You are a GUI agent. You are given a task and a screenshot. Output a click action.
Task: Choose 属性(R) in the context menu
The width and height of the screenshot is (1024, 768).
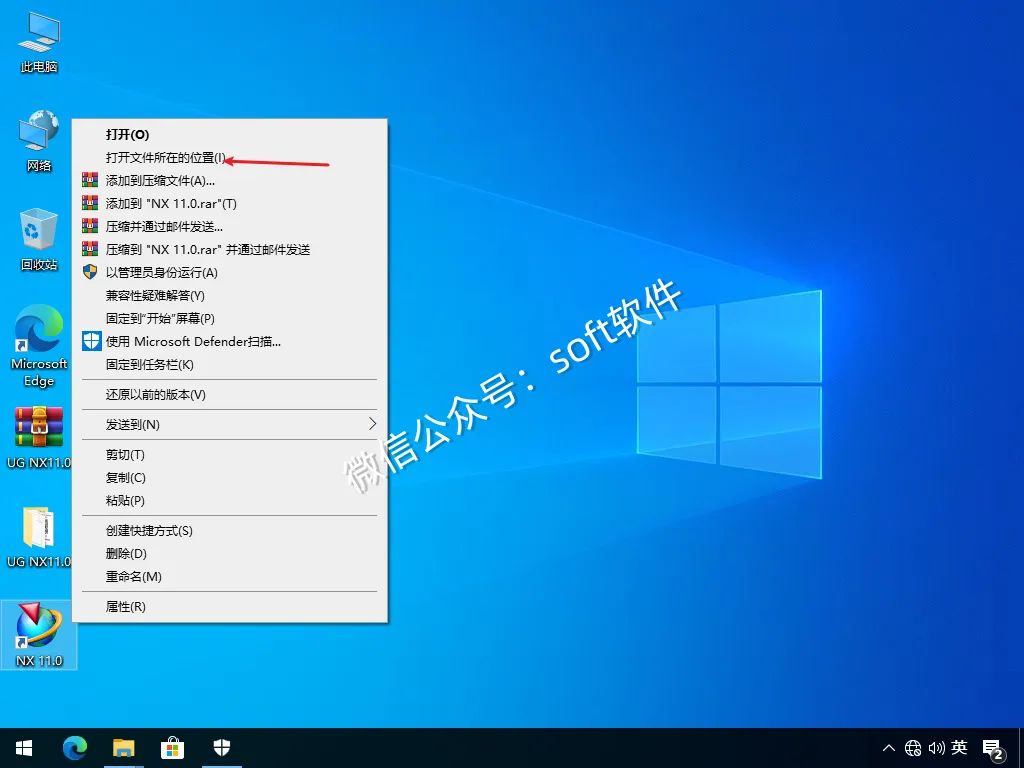tap(229, 607)
